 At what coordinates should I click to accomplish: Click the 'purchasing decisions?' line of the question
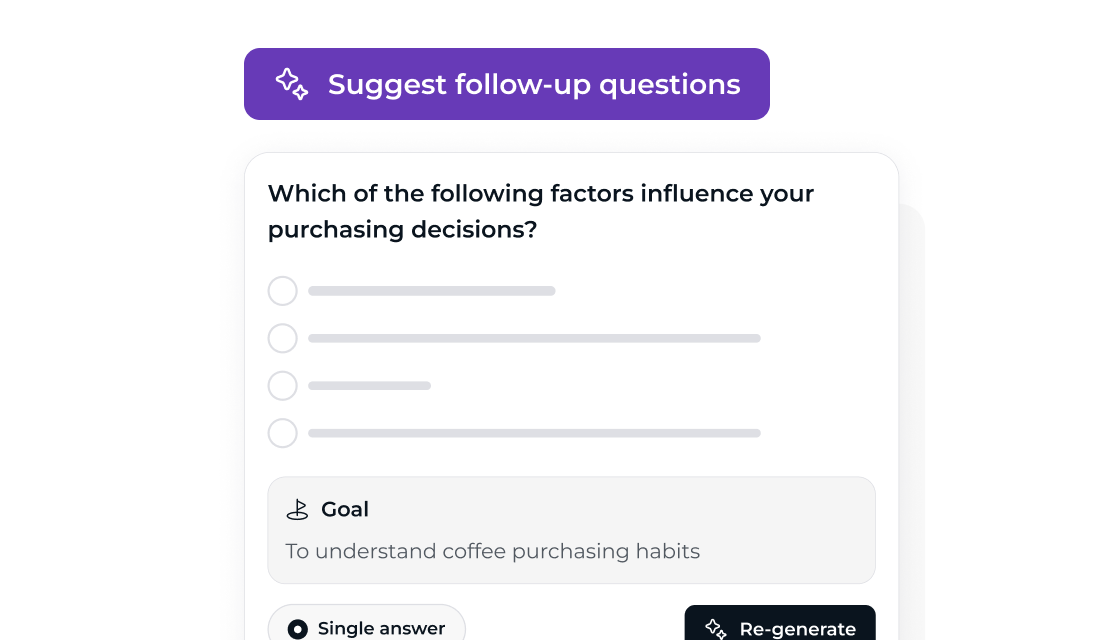pos(402,230)
